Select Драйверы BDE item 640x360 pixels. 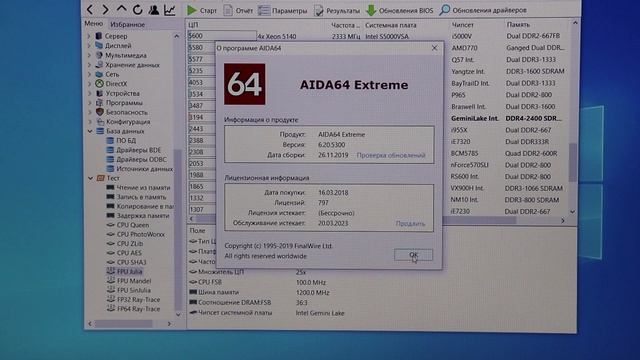[138, 150]
